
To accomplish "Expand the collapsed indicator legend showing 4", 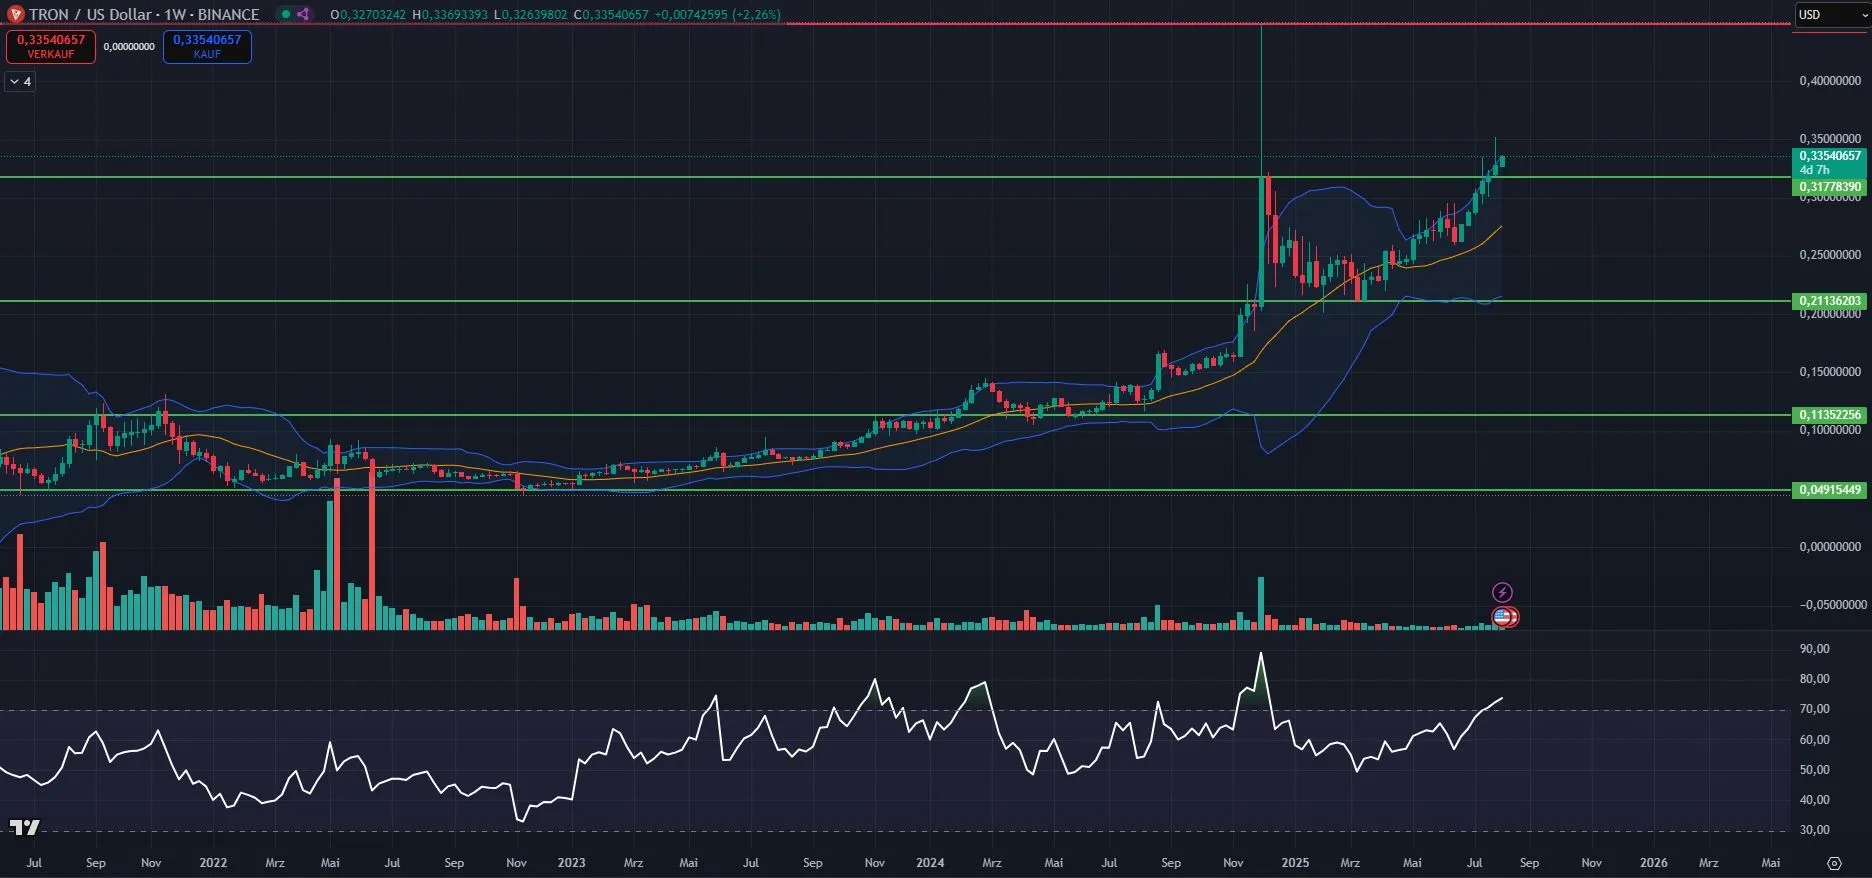I will [21, 82].
